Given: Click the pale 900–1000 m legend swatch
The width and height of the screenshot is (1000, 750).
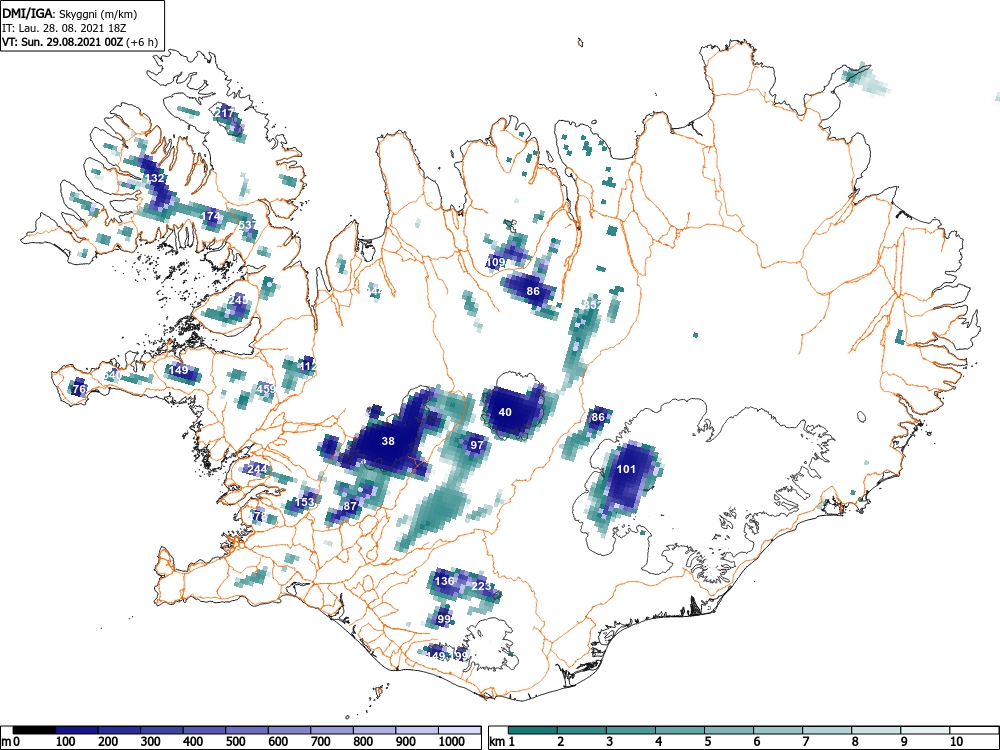Looking at the screenshot, I should click(417, 730).
